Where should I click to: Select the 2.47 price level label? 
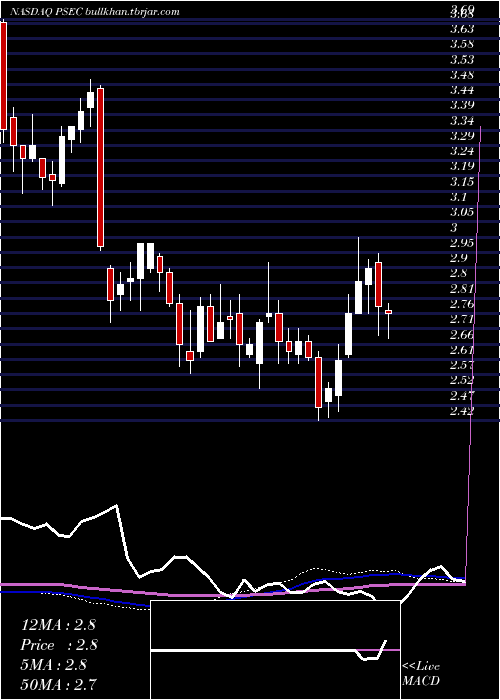point(462,396)
